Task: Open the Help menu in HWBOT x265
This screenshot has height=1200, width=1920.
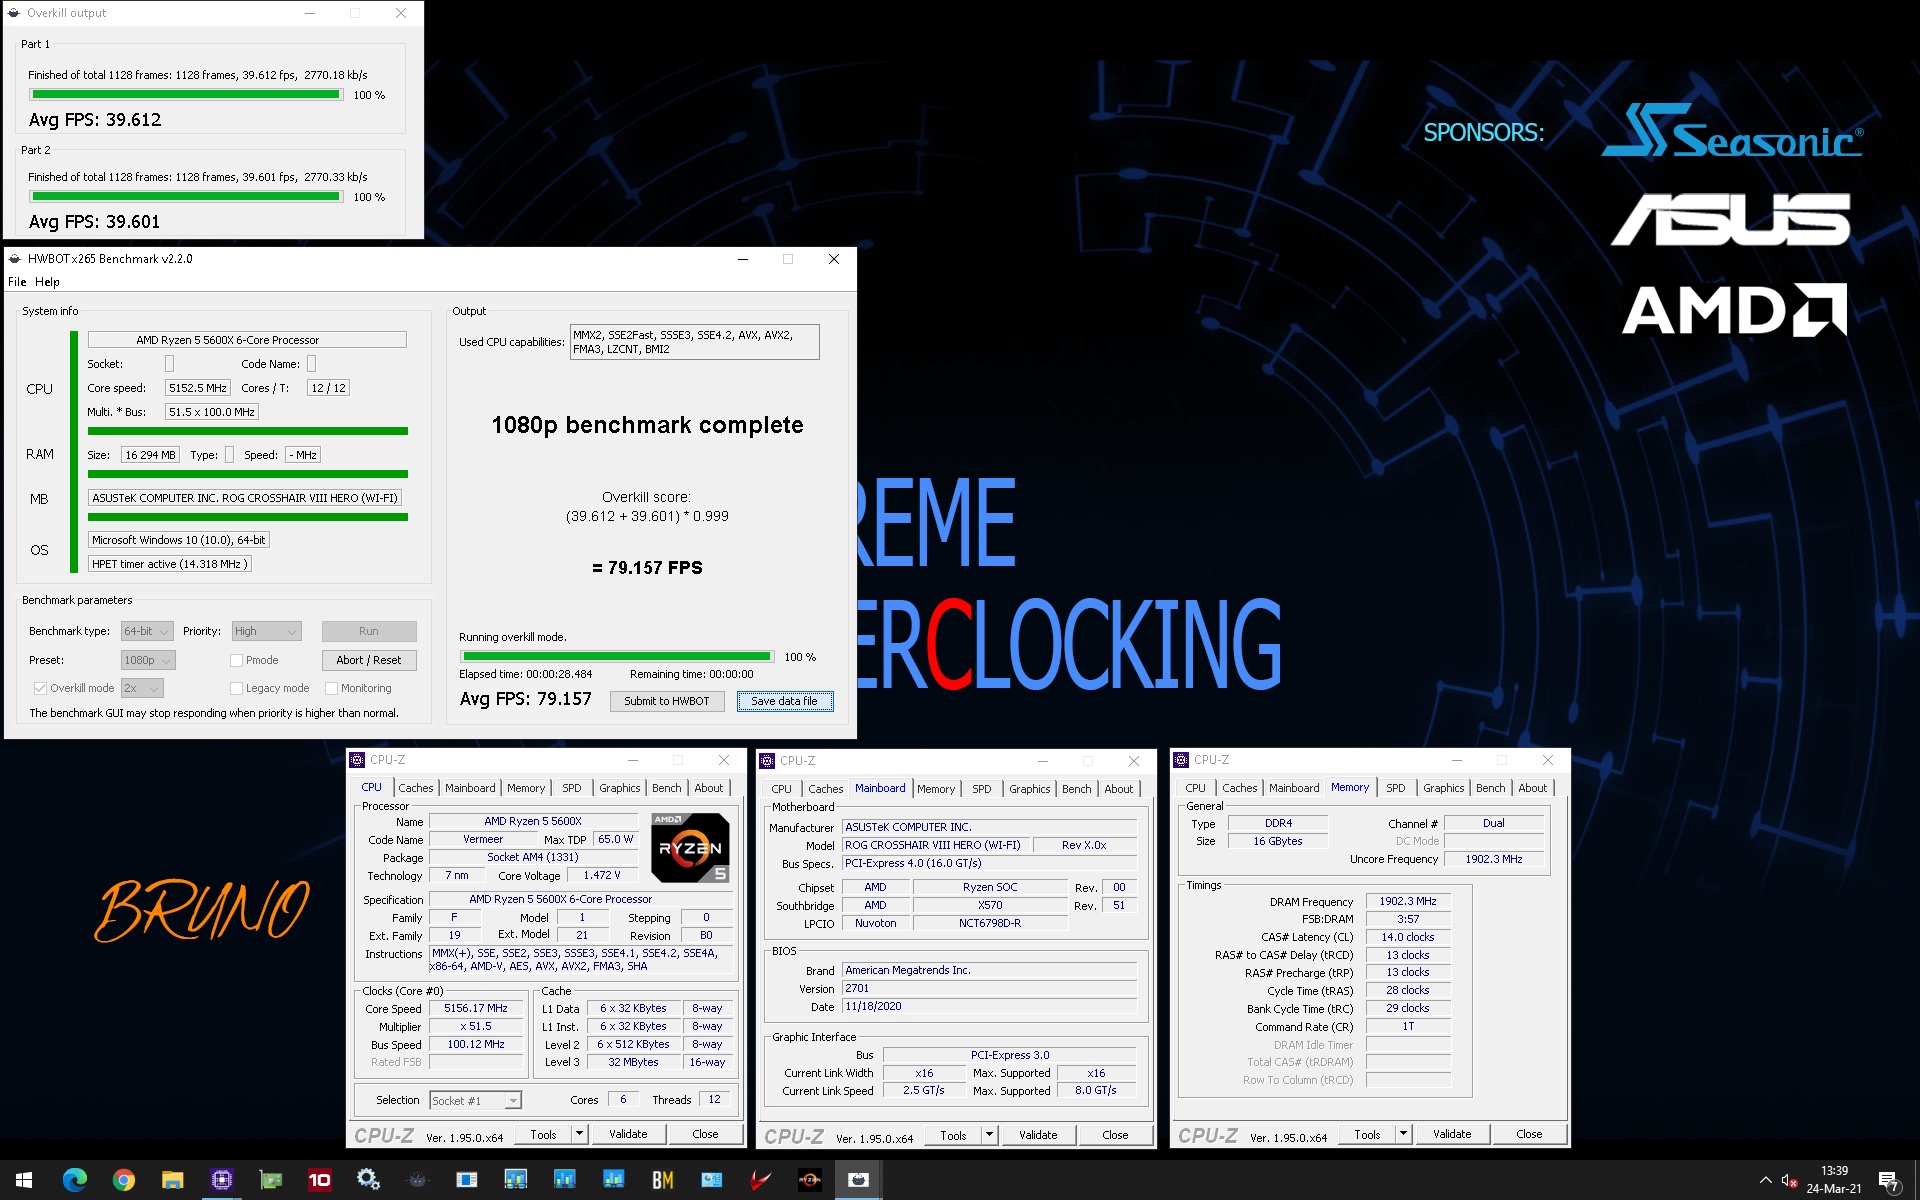Action: [x=47, y=282]
